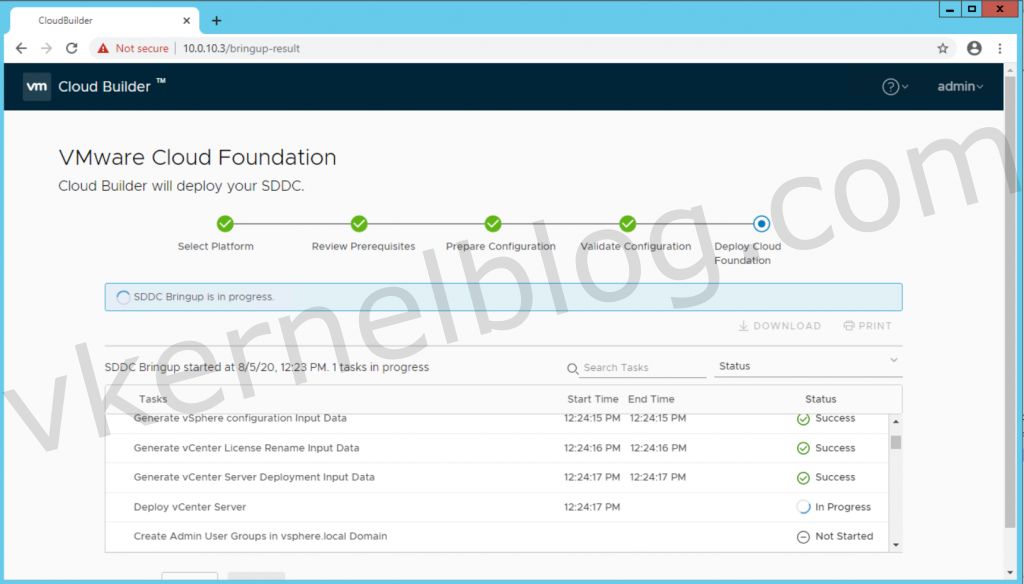The width and height of the screenshot is (1024, 584).
Task: Select the Deploy Cloud Foundation step indicator
Action: click(761, 224)
